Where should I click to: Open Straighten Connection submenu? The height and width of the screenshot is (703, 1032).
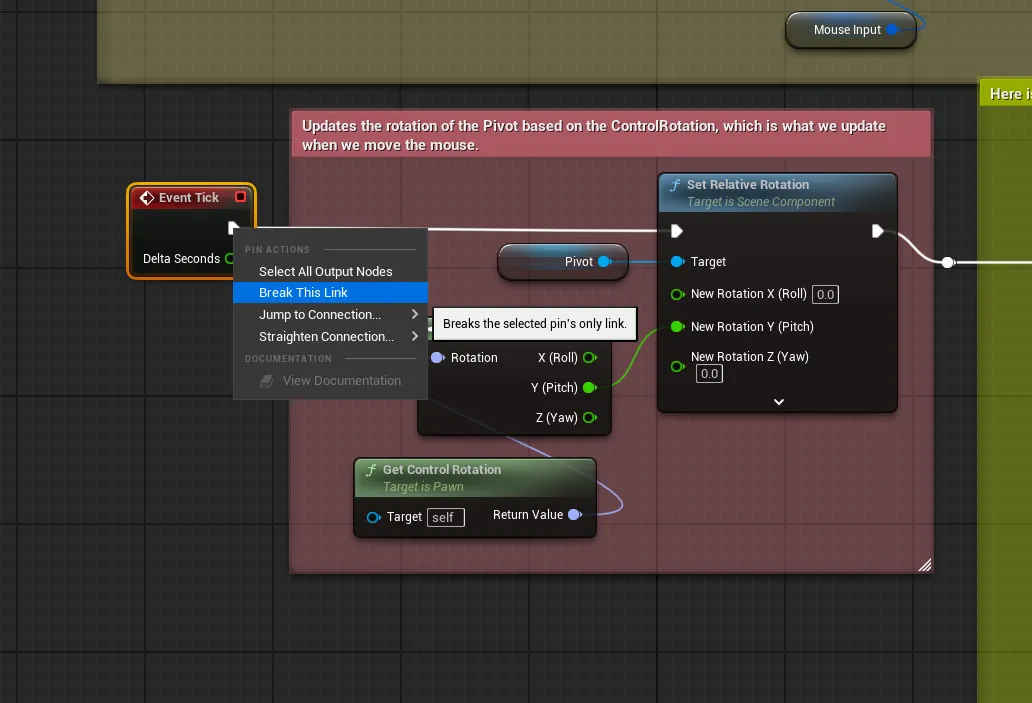pyautogui.click(x=330, y=336)
